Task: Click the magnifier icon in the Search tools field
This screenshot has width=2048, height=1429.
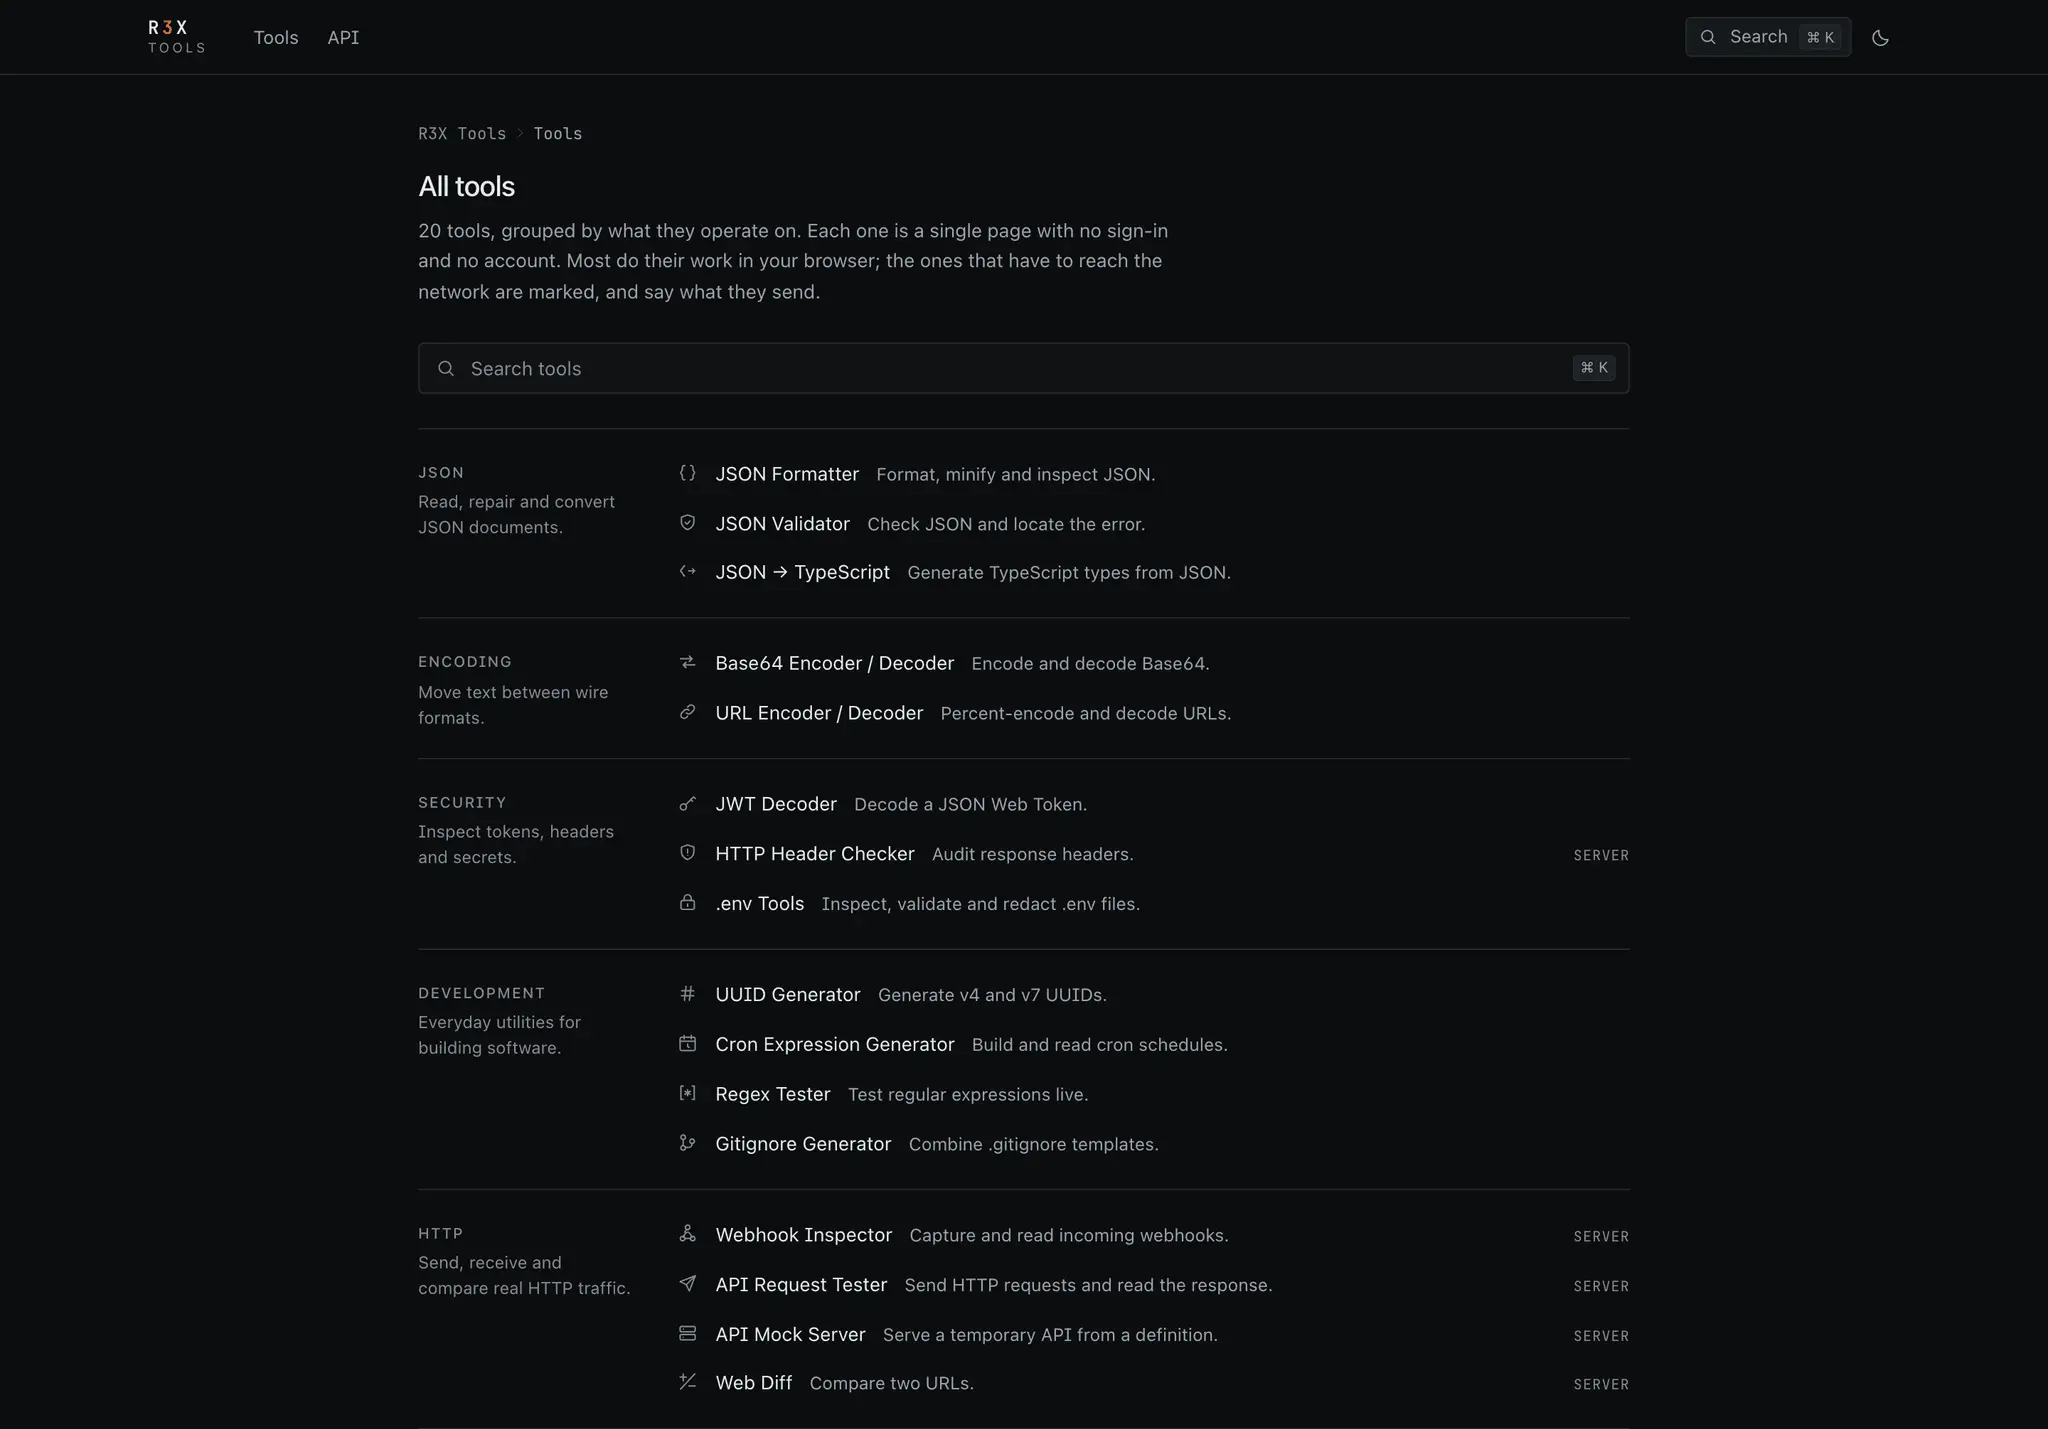Action: 446,368
